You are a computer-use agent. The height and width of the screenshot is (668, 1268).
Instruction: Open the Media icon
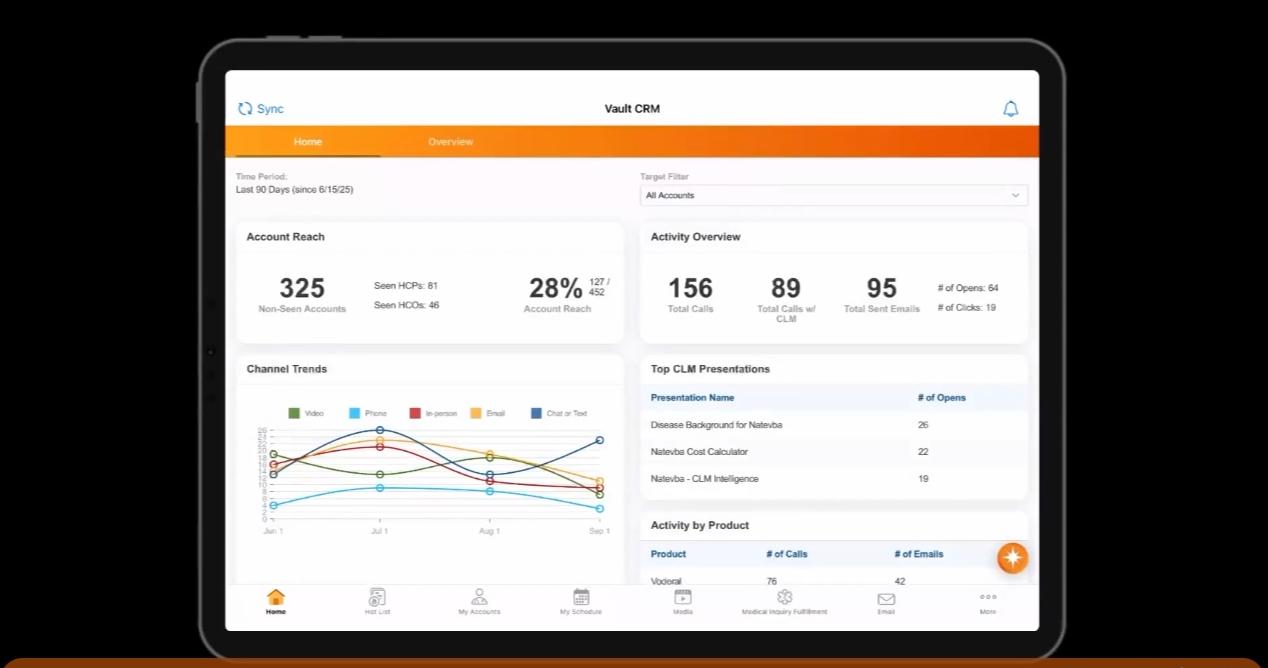pyautogui.click(x=683, y=598)
